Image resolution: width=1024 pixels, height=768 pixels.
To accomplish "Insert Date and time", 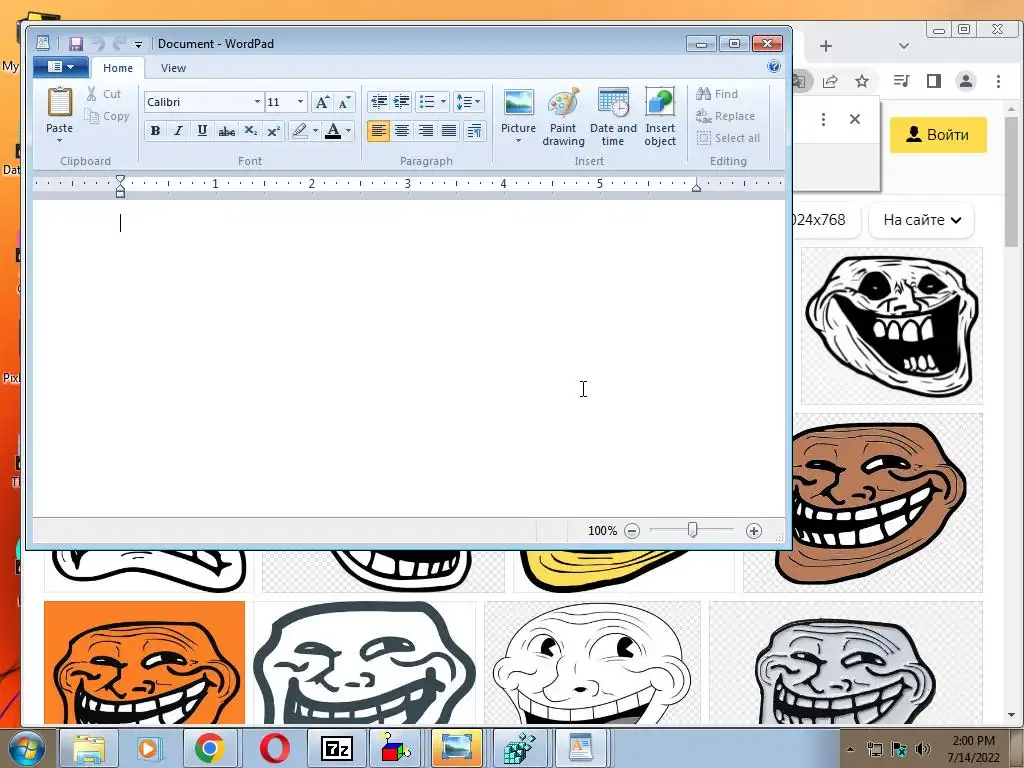I will [x=613, y=116].
